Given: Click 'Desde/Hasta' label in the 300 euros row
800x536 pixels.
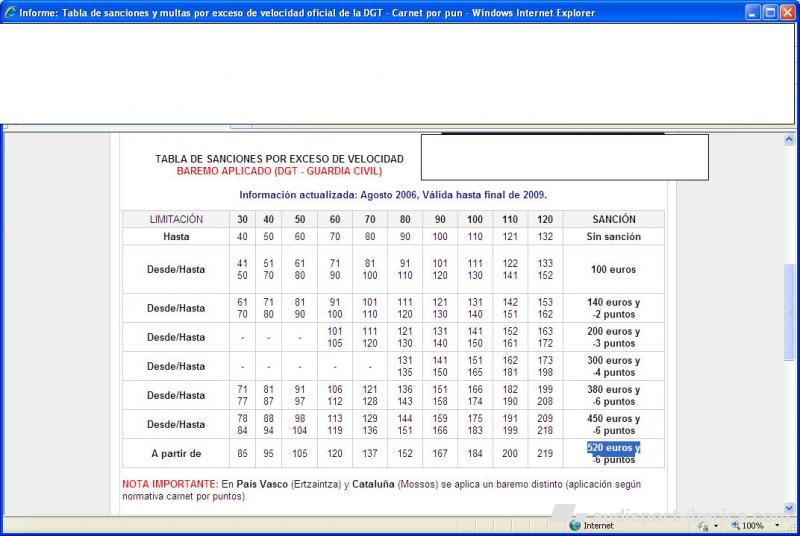Looking at the screenshot, I should 176,366.
